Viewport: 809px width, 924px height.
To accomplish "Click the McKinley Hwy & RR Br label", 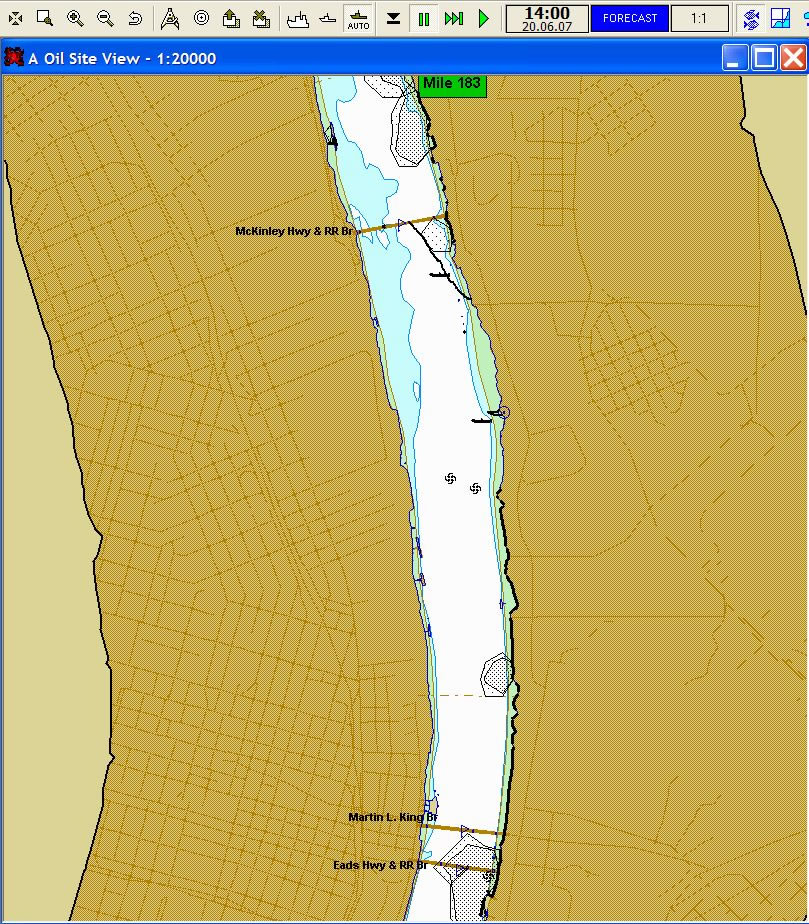I will point(294,231).
